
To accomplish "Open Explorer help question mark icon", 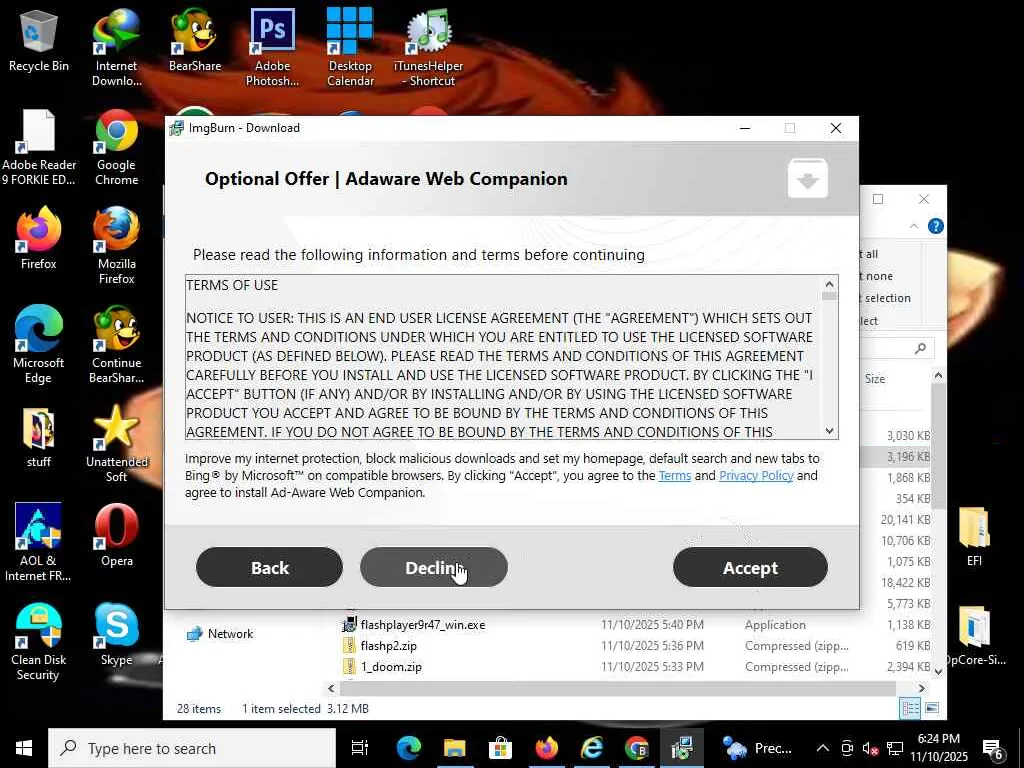I will coord(935,226).
